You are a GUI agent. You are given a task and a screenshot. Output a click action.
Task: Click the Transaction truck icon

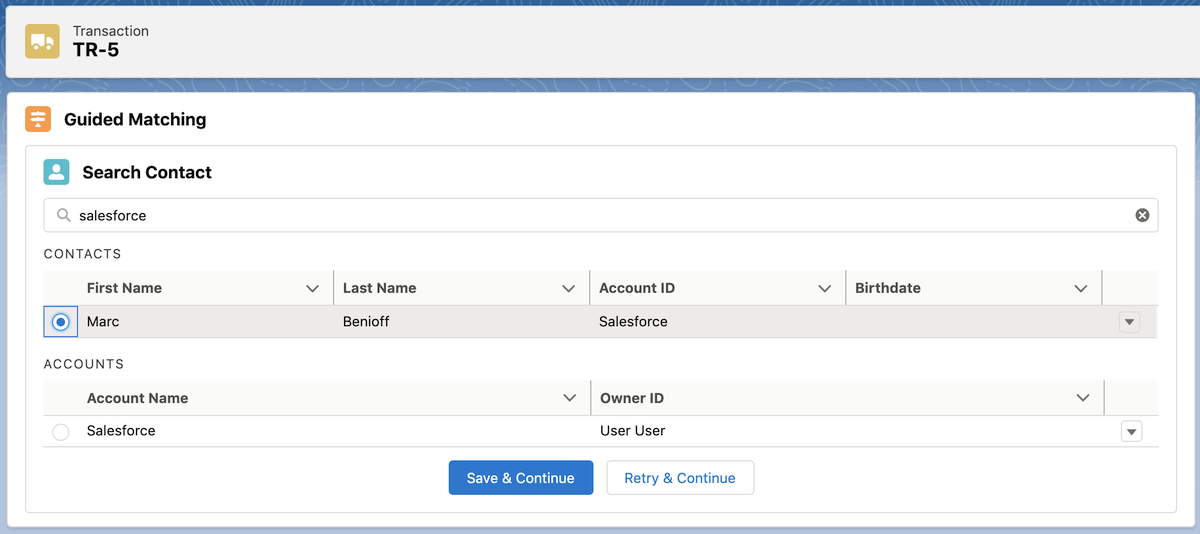[42, 41]
